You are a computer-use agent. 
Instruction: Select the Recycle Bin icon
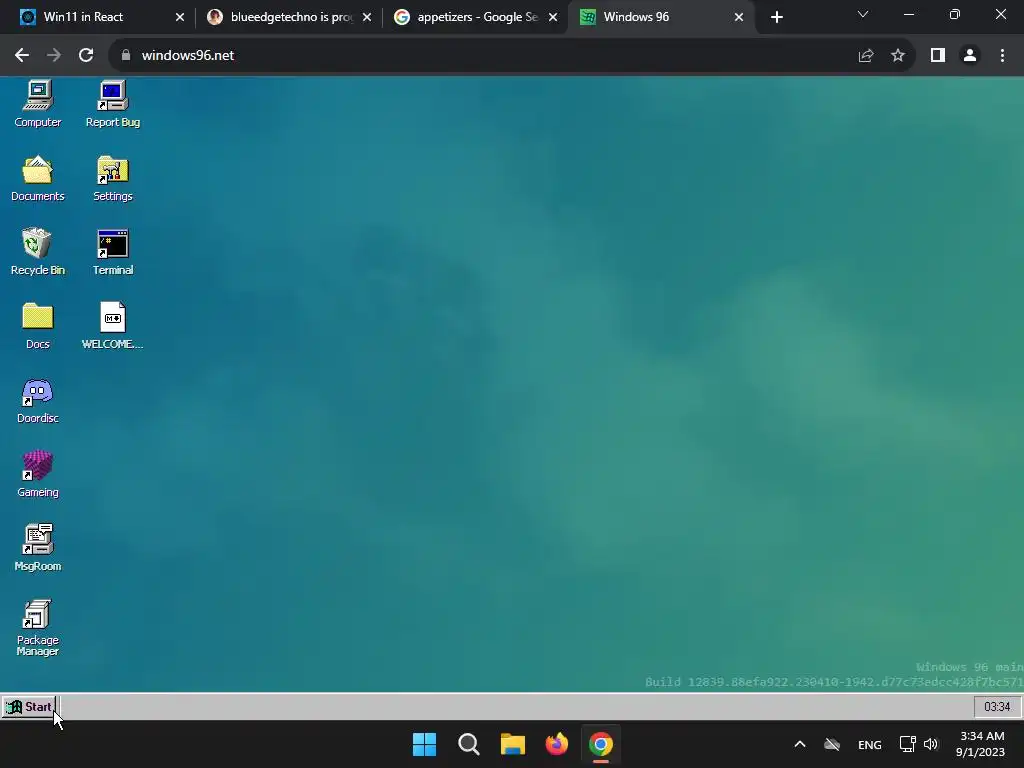[x=38, y=252]
